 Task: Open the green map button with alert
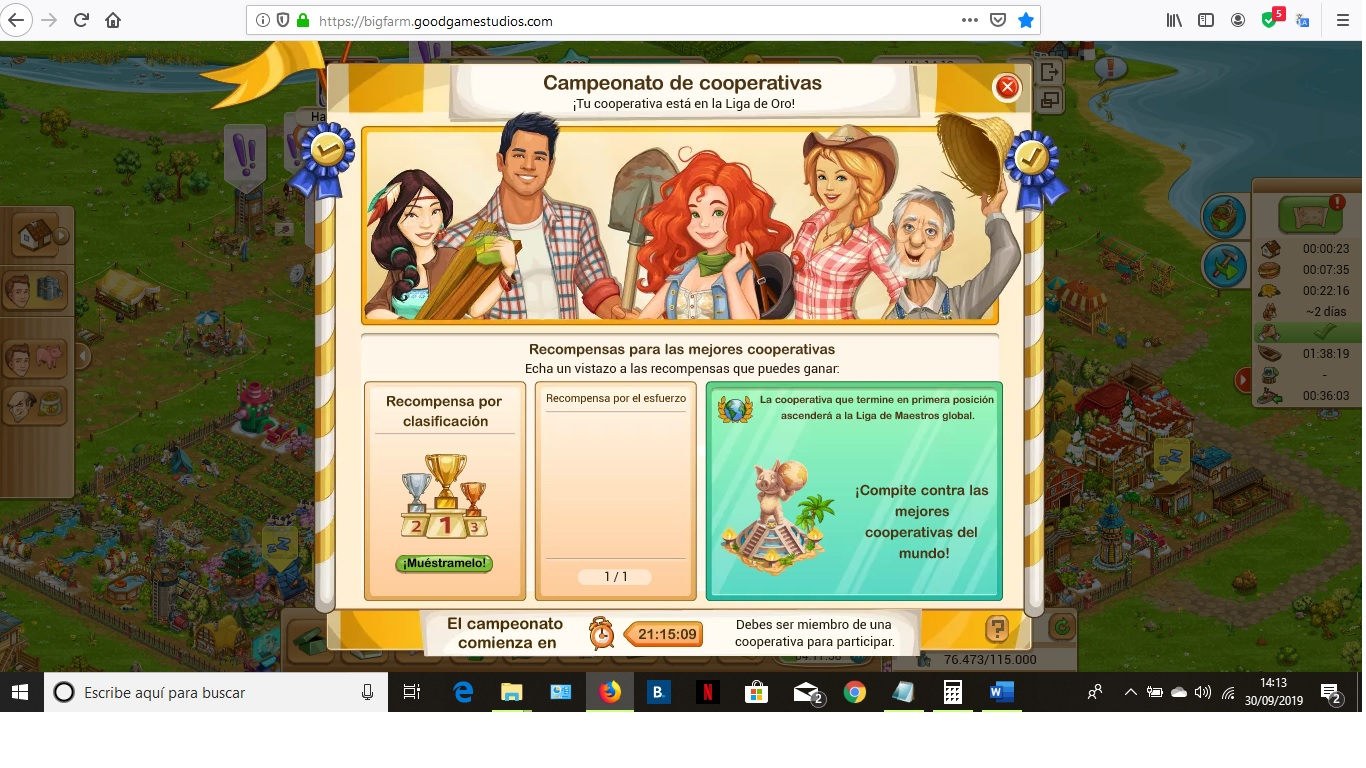click(x=1310, y=214)
